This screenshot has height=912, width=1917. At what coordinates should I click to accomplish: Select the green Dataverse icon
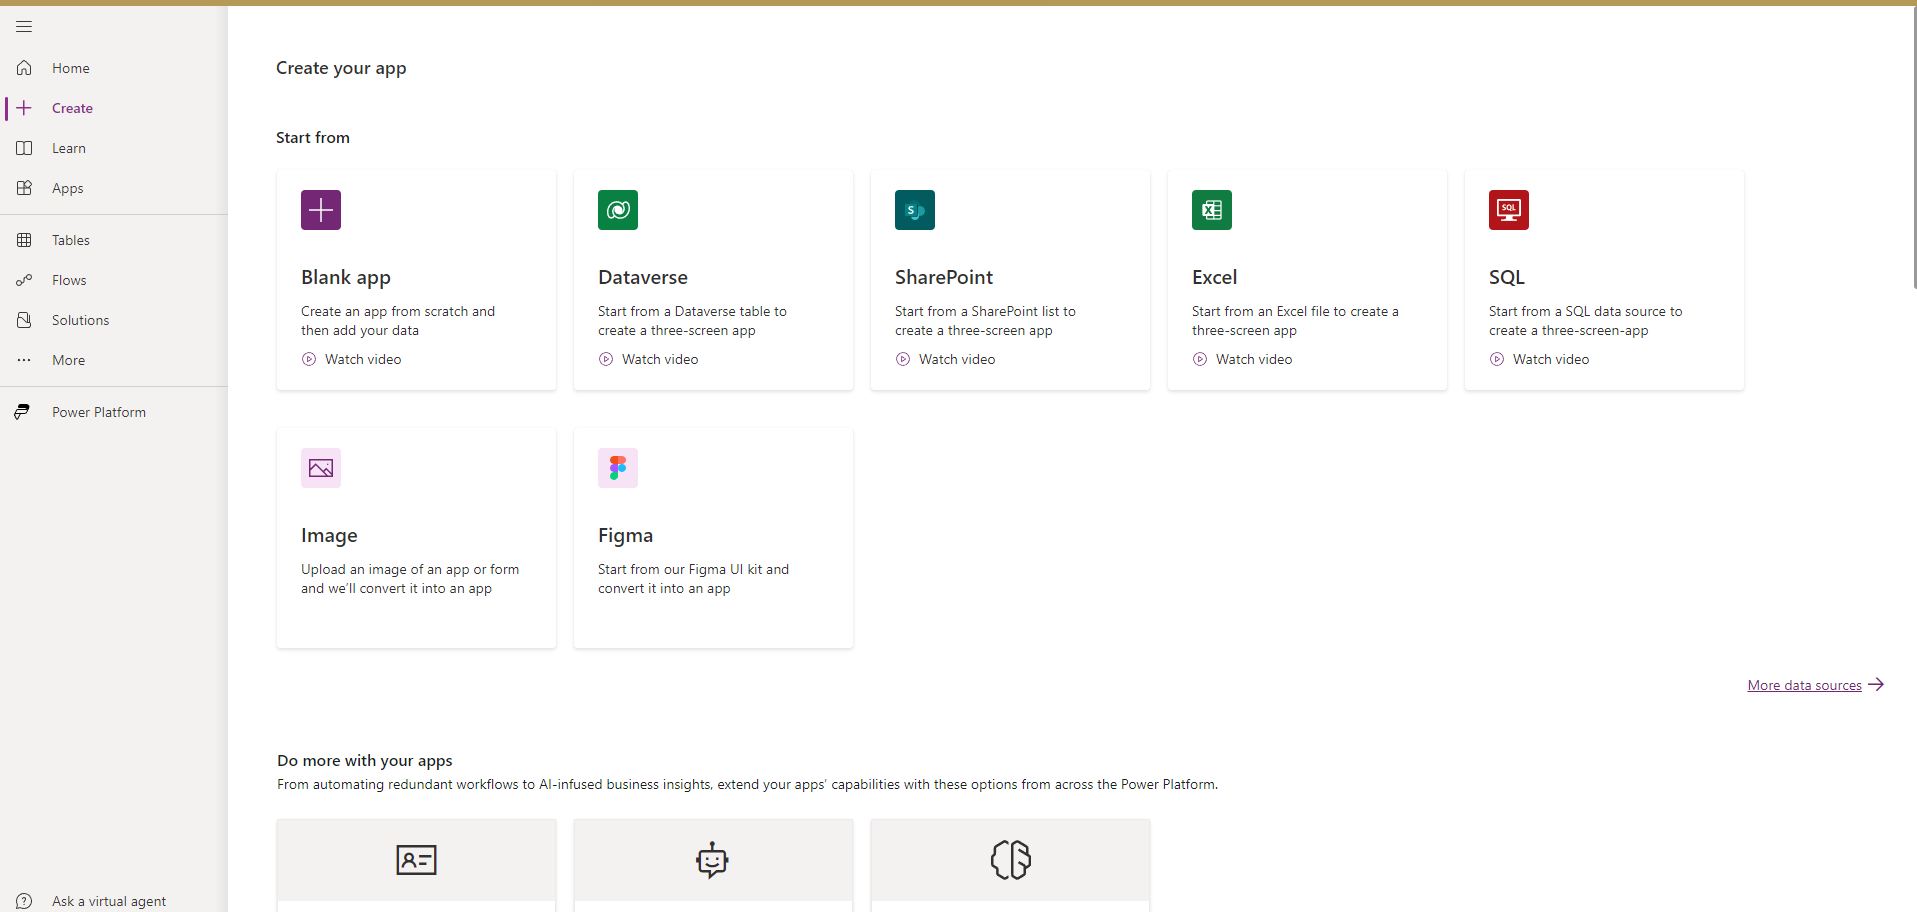point(618,210)
